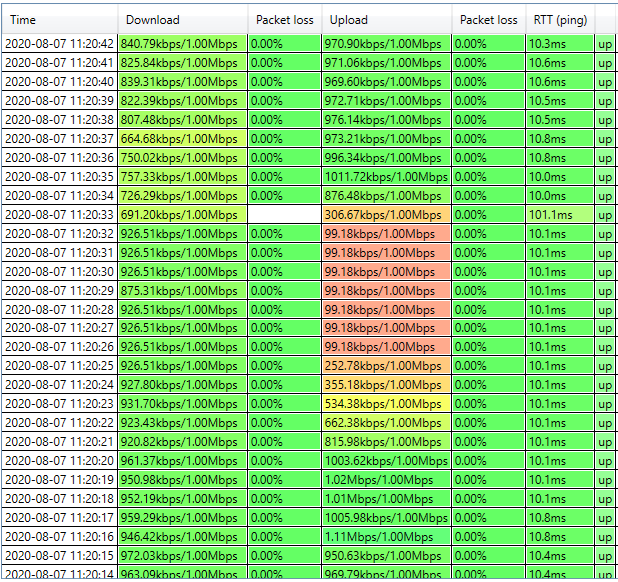Select the 691.20kbps download cell

click(x=182, y=214)
